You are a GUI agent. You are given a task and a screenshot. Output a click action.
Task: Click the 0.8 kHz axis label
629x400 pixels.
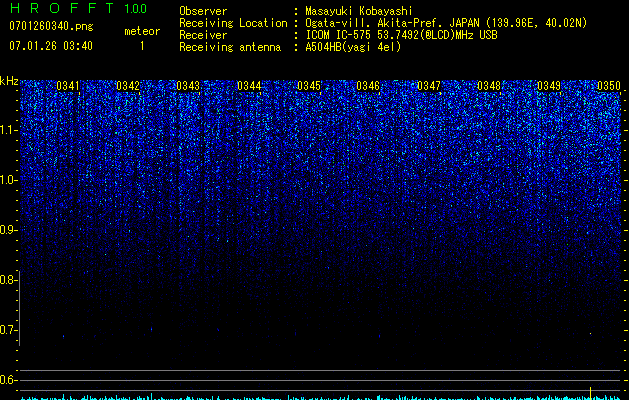(9, 280)
